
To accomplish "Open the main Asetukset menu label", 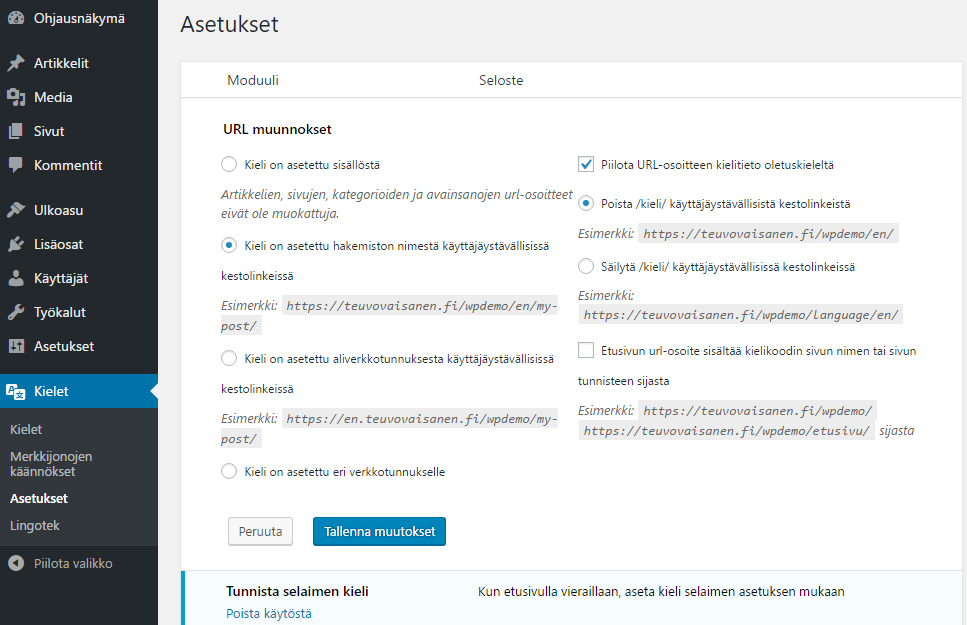I will click(64, 347).
